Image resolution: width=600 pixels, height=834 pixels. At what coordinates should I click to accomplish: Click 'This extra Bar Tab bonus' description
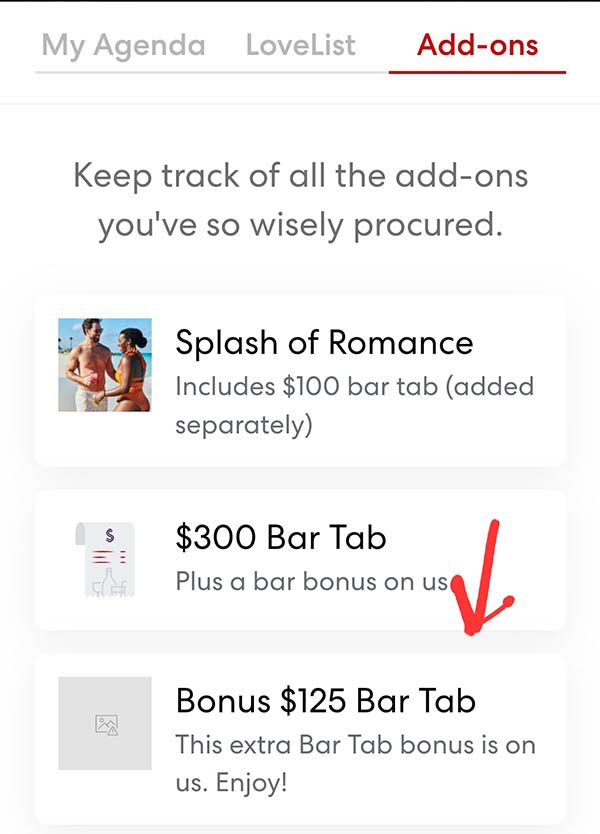tap(355, 763)
